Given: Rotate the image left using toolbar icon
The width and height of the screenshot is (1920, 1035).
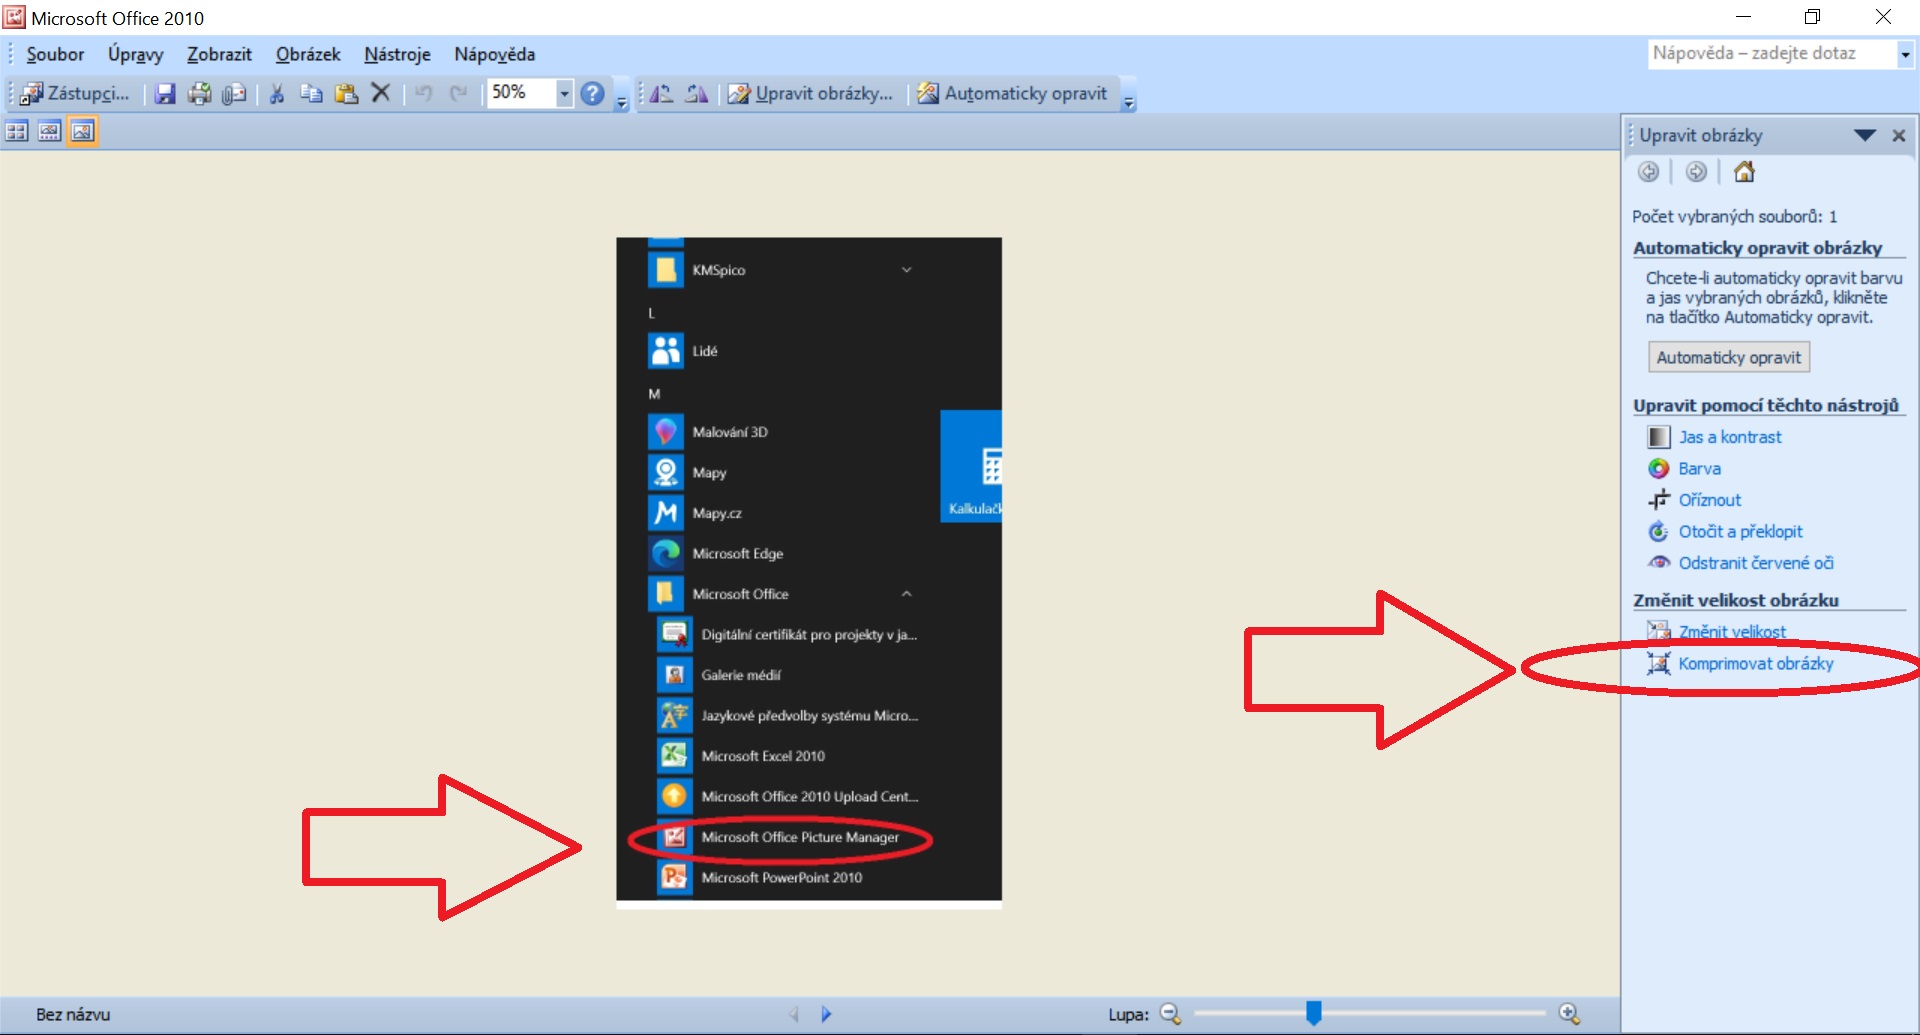Looking at the screenshot, I should pos(661,94).
